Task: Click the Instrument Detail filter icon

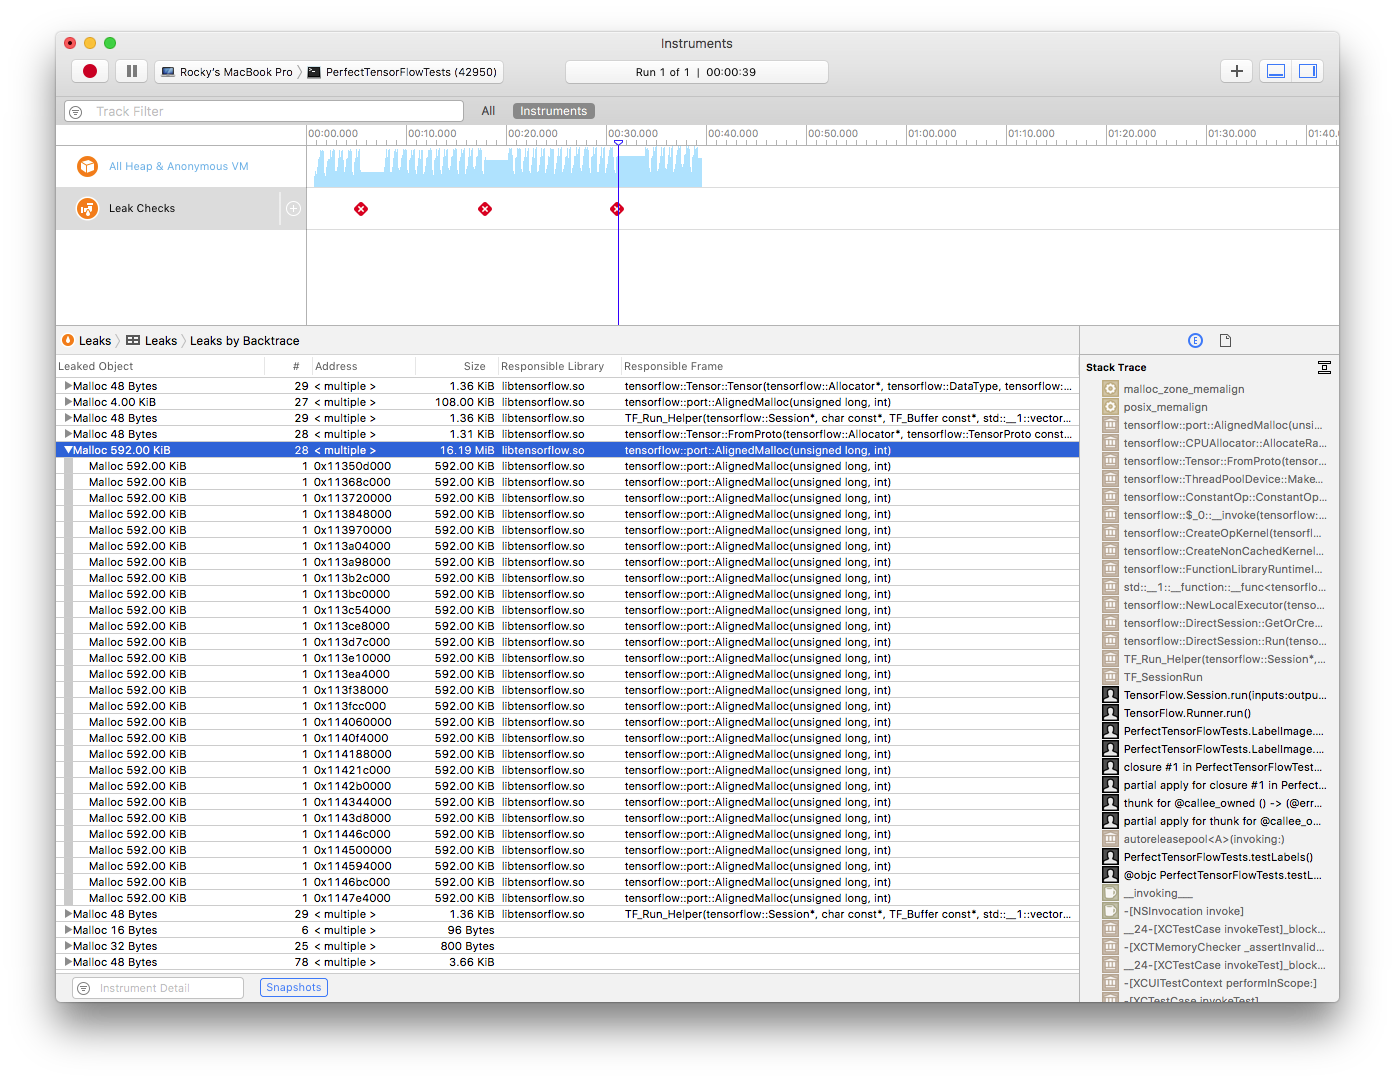Action: point(84,988)
